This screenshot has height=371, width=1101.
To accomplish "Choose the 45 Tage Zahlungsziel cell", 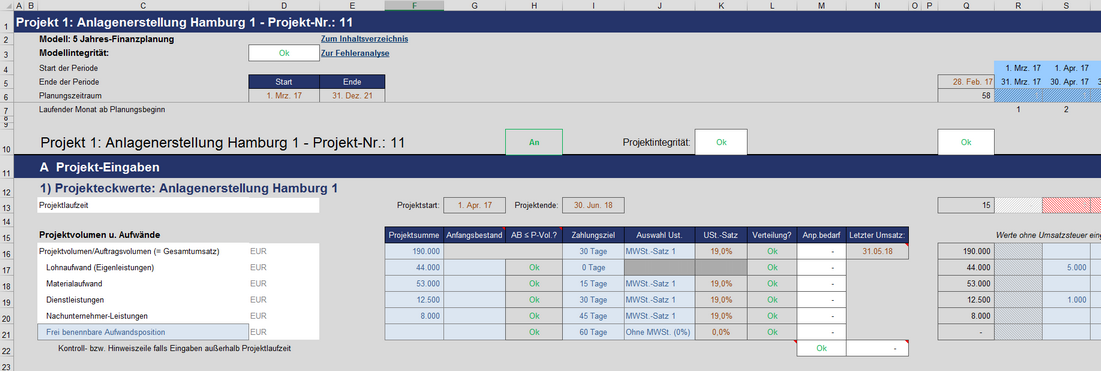I will pyautogui.click(x=593, y=316).
